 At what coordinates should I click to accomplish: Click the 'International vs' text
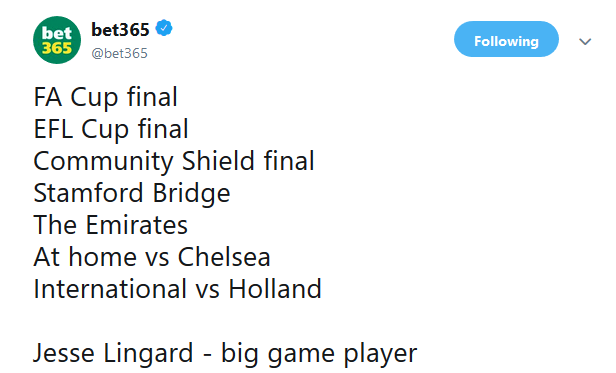click(126, 289)
